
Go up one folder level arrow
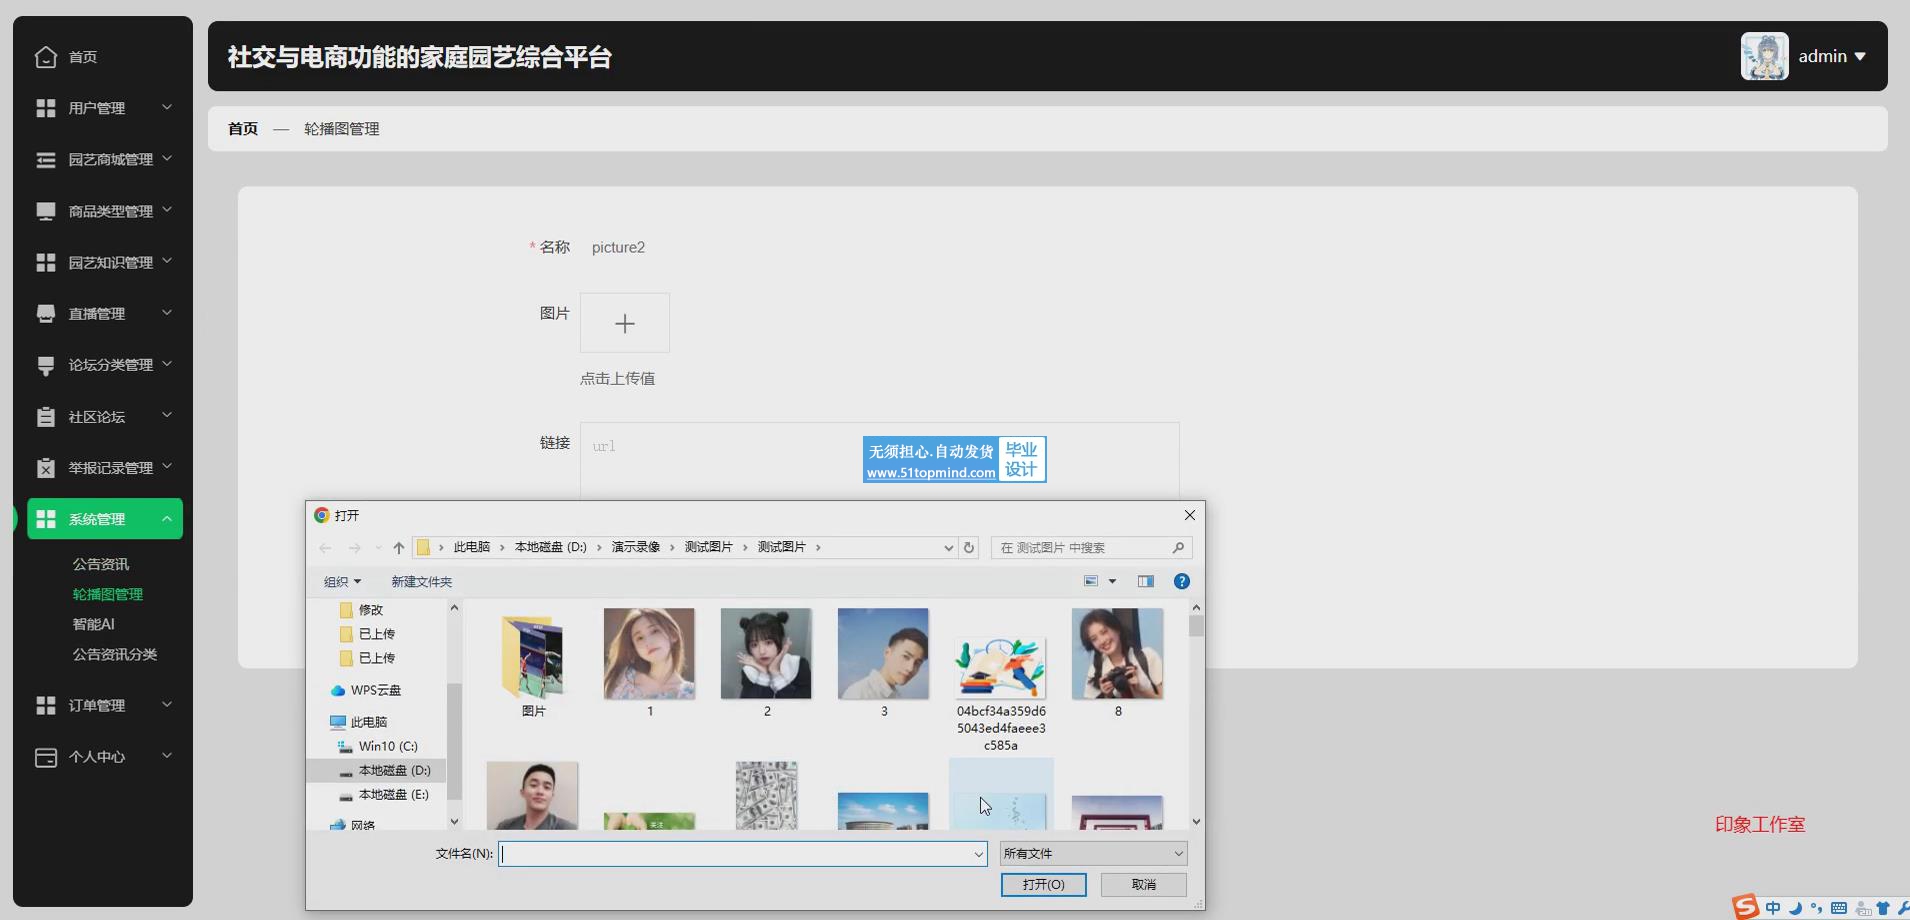(x=399, y=548)
